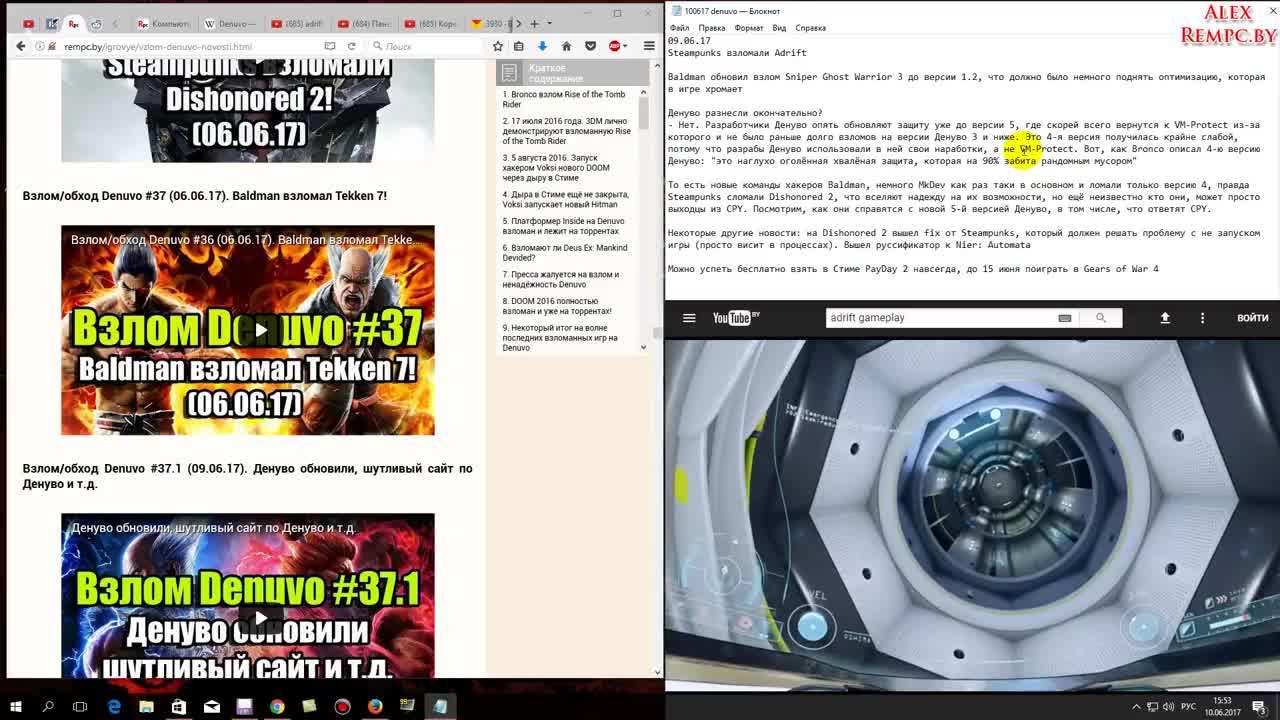Open Notepad Правка menu
The width and height of the screenshot is (1280, 720).
click(712, 28)
